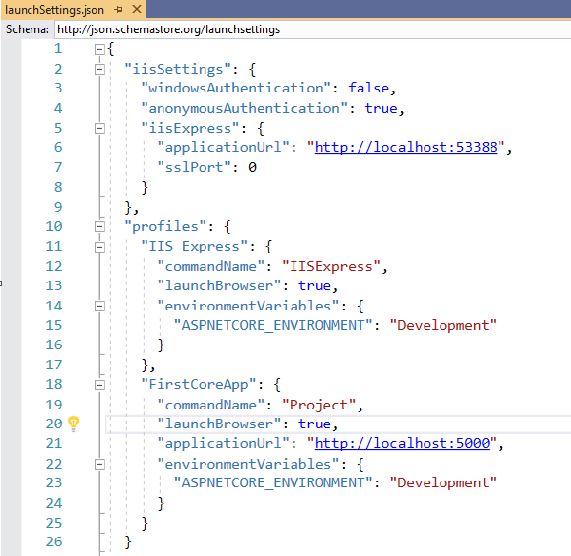Image resolution: width=571 pixels, height=556 pixels.
Task: Click the true value on line 20
Action: coord(315,423)
